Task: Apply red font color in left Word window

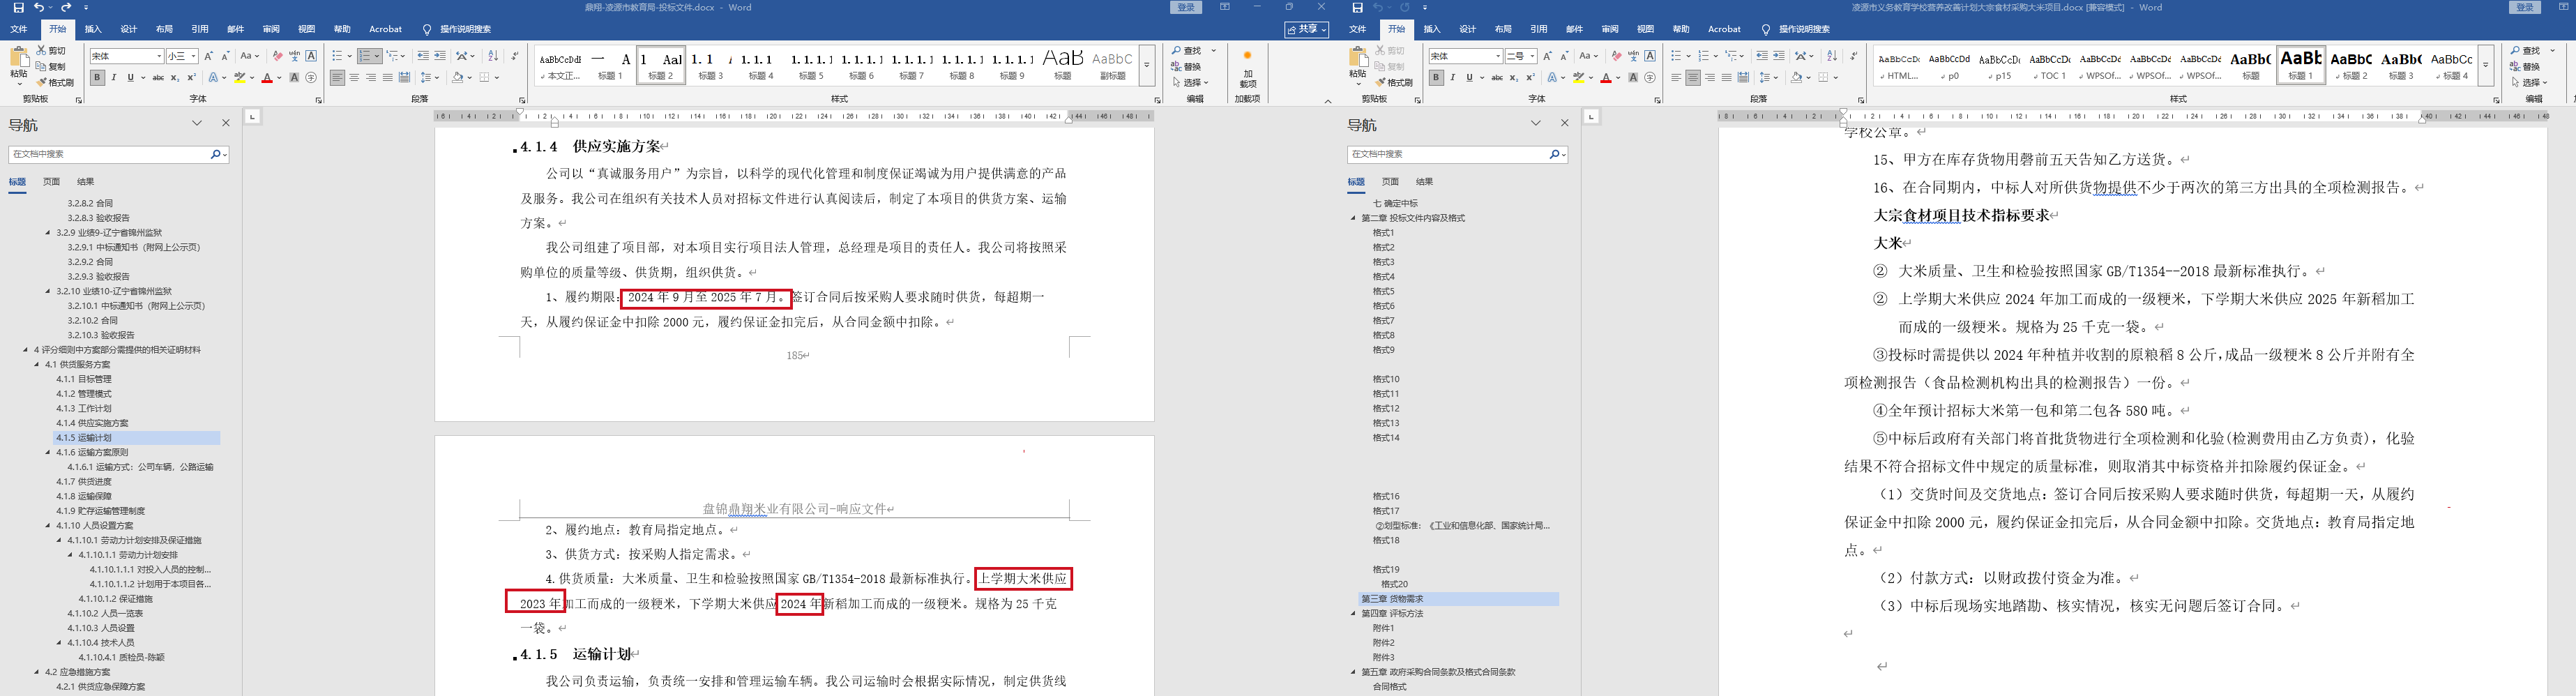Action: point(267,77)
